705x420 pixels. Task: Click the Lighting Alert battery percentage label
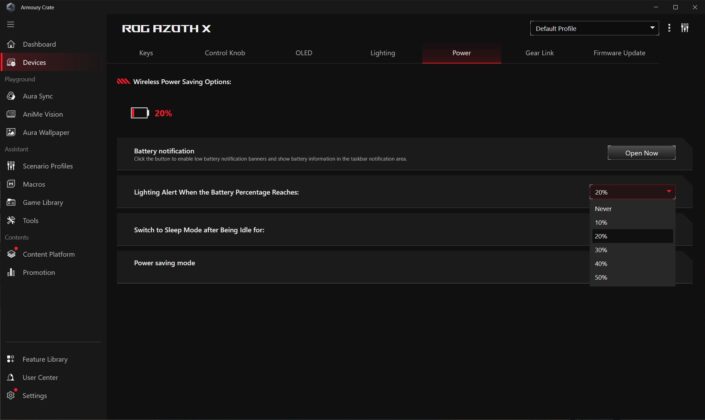pos(216,192)
